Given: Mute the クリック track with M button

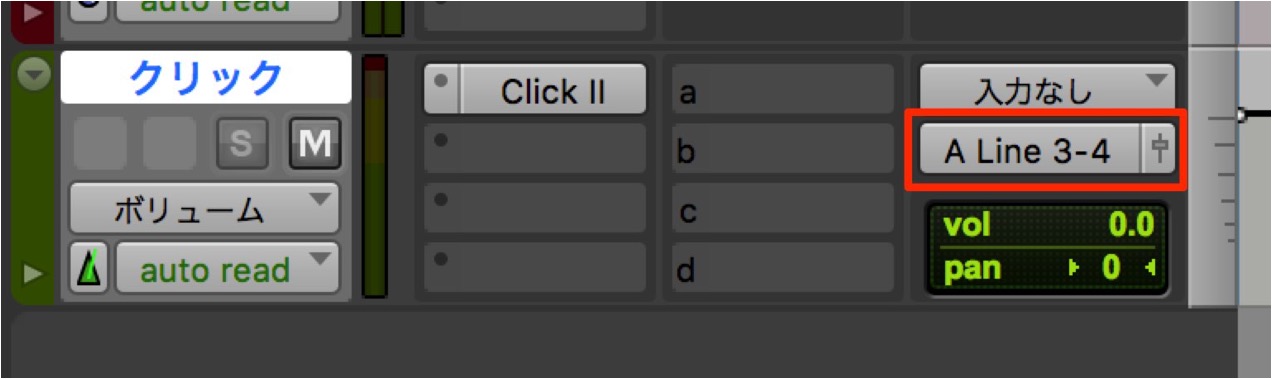Looking at the screenshot, I should (x=315, y=144).
